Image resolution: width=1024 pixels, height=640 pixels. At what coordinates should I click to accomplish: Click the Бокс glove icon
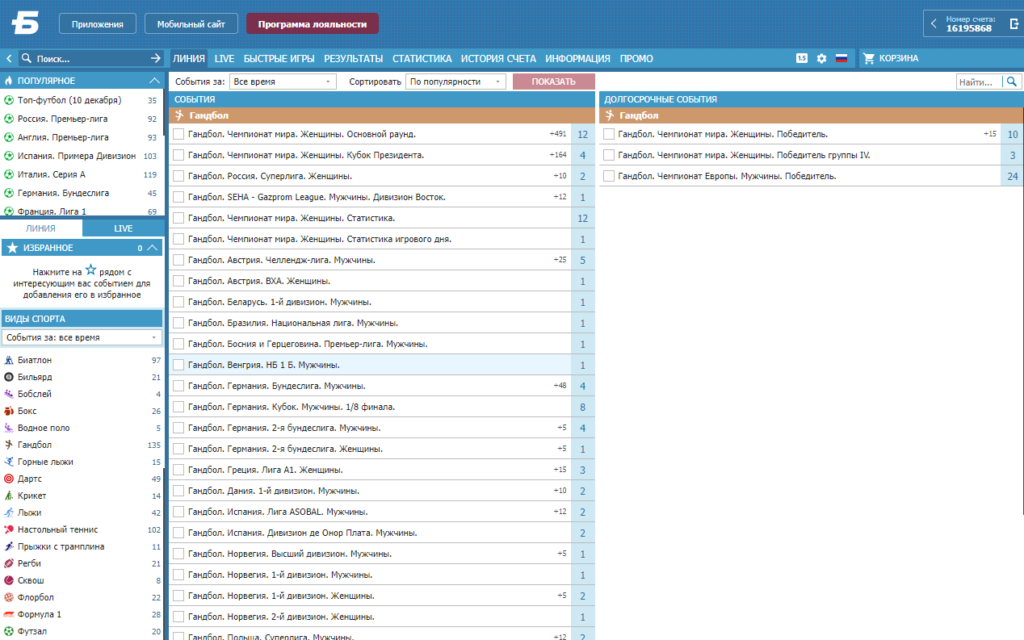pyautogui.click(x=9, y=411)
